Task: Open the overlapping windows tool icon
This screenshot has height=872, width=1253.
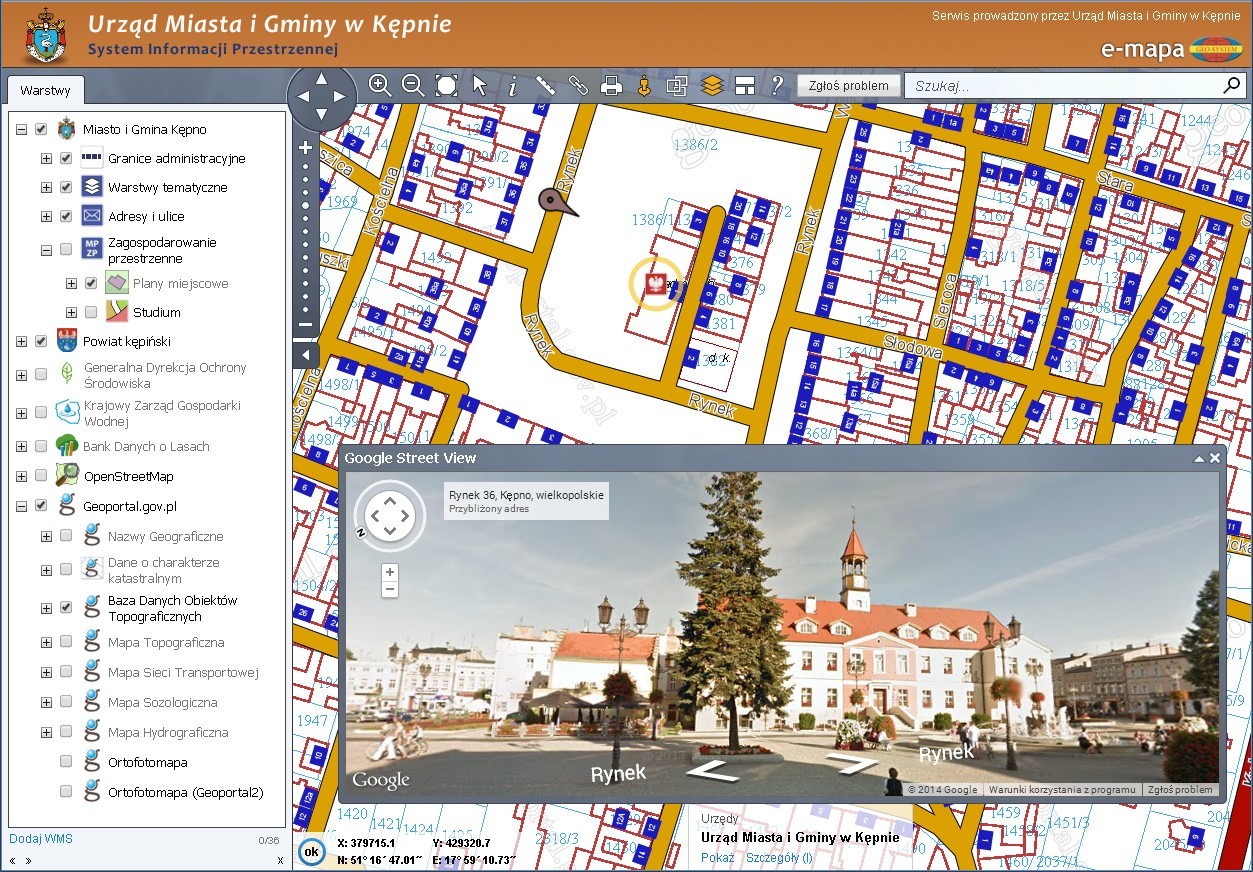Action: (677, 85)
